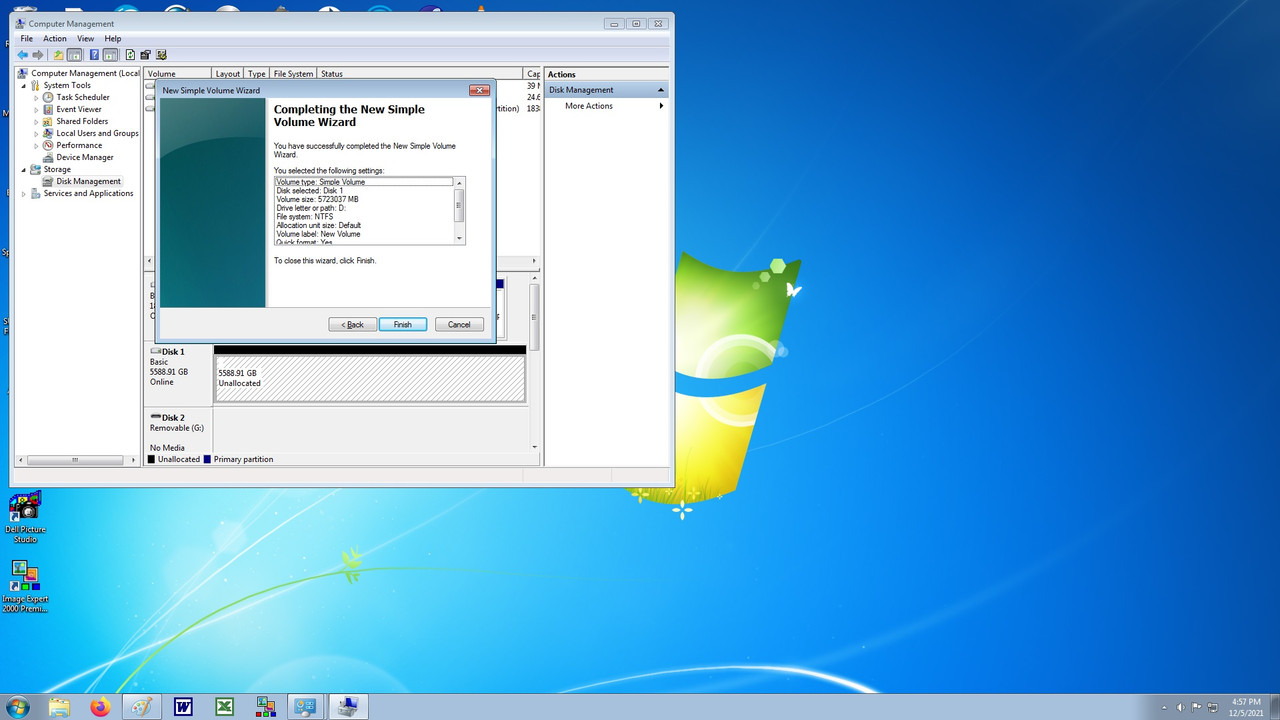Viewport: 1280px width, 720px height.
Task: Open the Image Expert 2000 desktop shortcut
Action: click(25, 587)
